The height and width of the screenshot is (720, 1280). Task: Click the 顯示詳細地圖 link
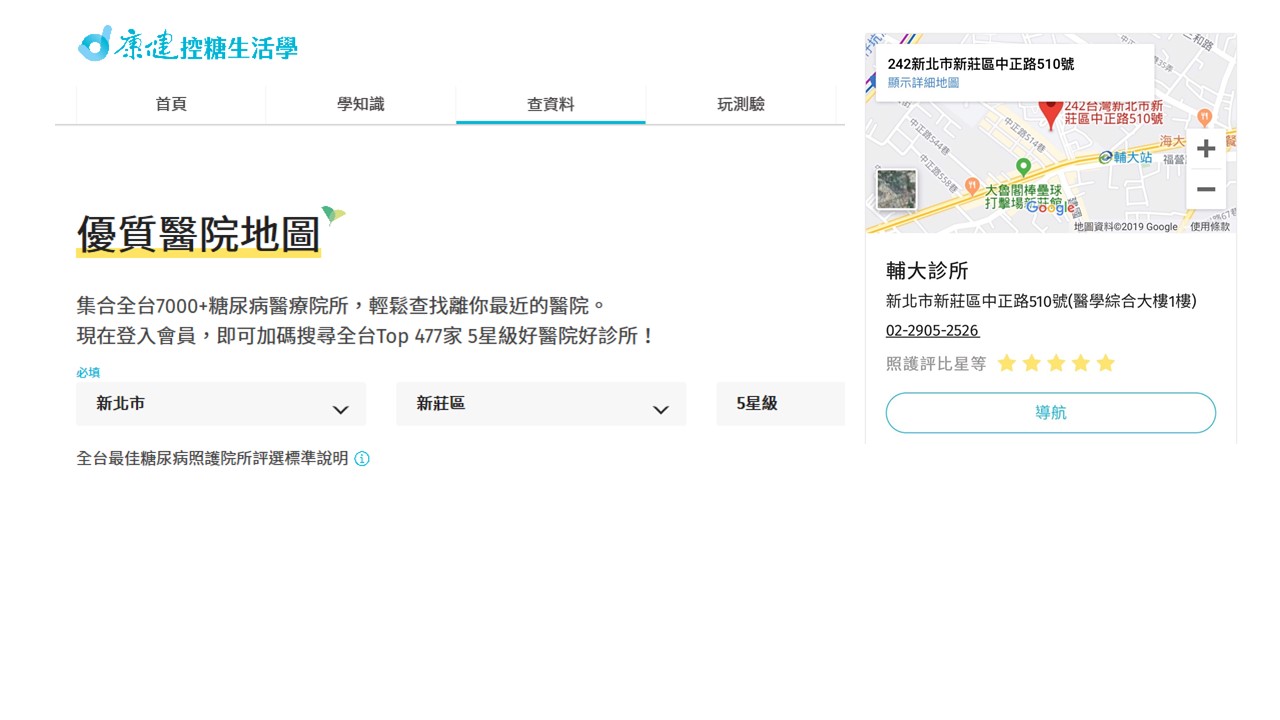923,83
